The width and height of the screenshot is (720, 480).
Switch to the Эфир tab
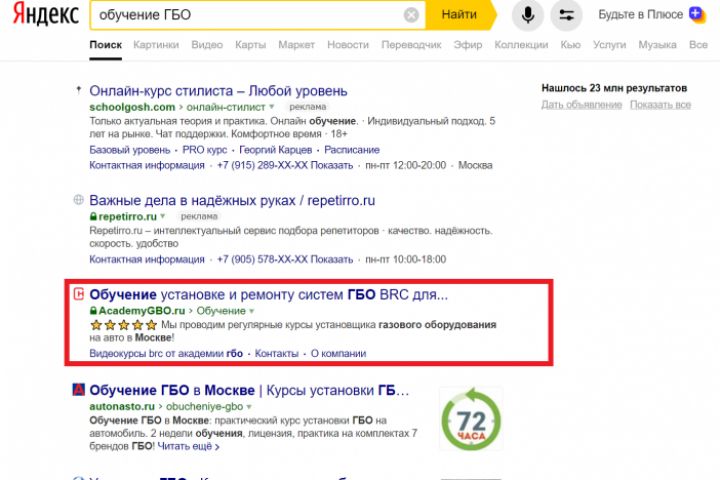pos(468,45)
